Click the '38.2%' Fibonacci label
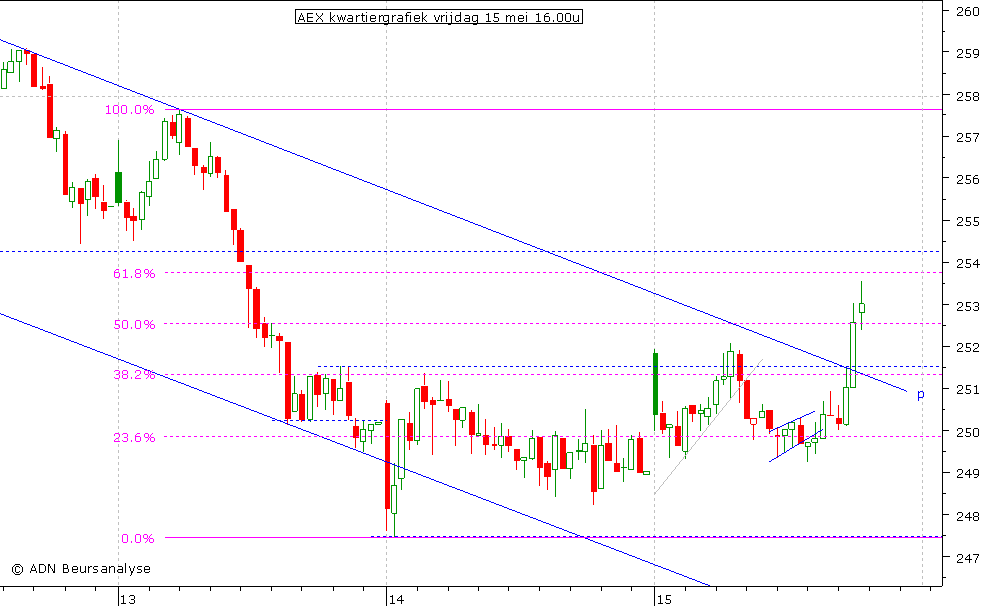Image resolution: width=983 pixels, height=606 pixels. click(x=134, y=375)
